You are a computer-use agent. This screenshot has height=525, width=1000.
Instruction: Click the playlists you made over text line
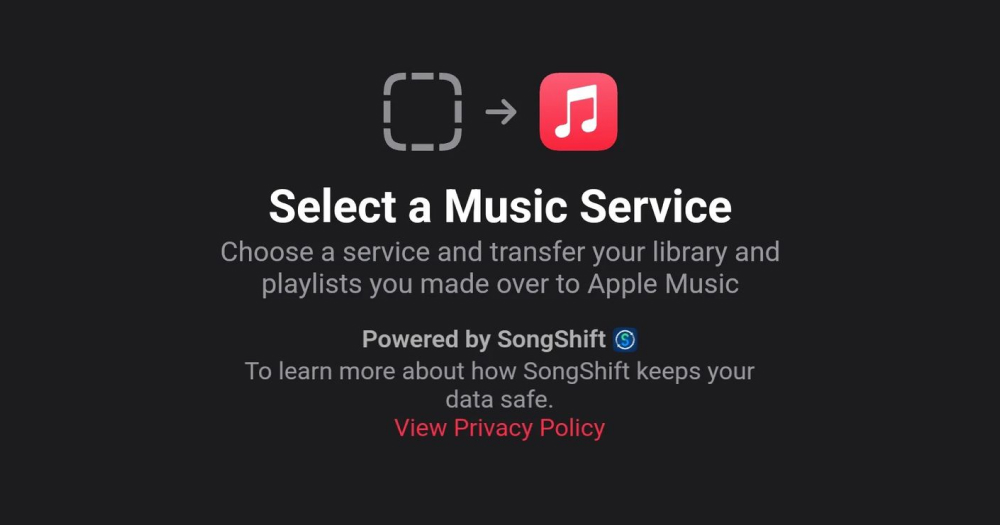500,284
